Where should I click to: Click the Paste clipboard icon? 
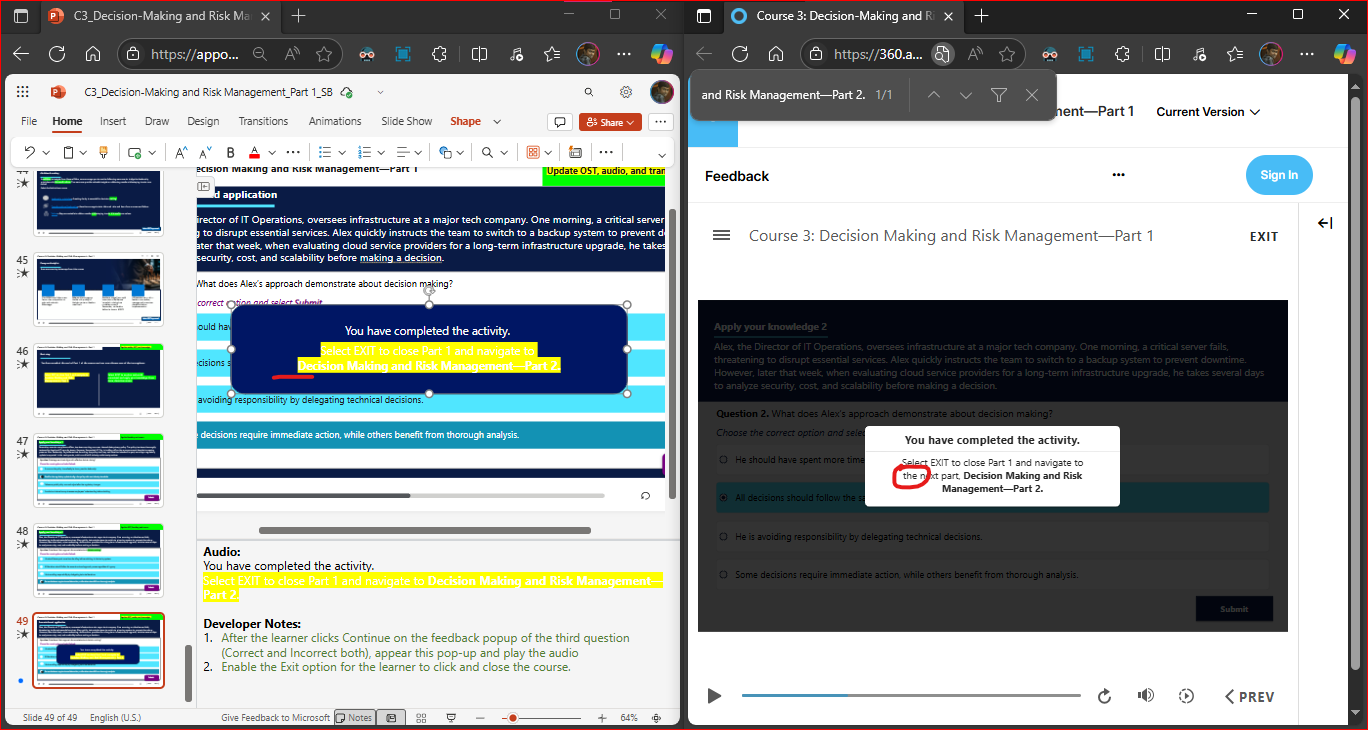pos(69,152)
